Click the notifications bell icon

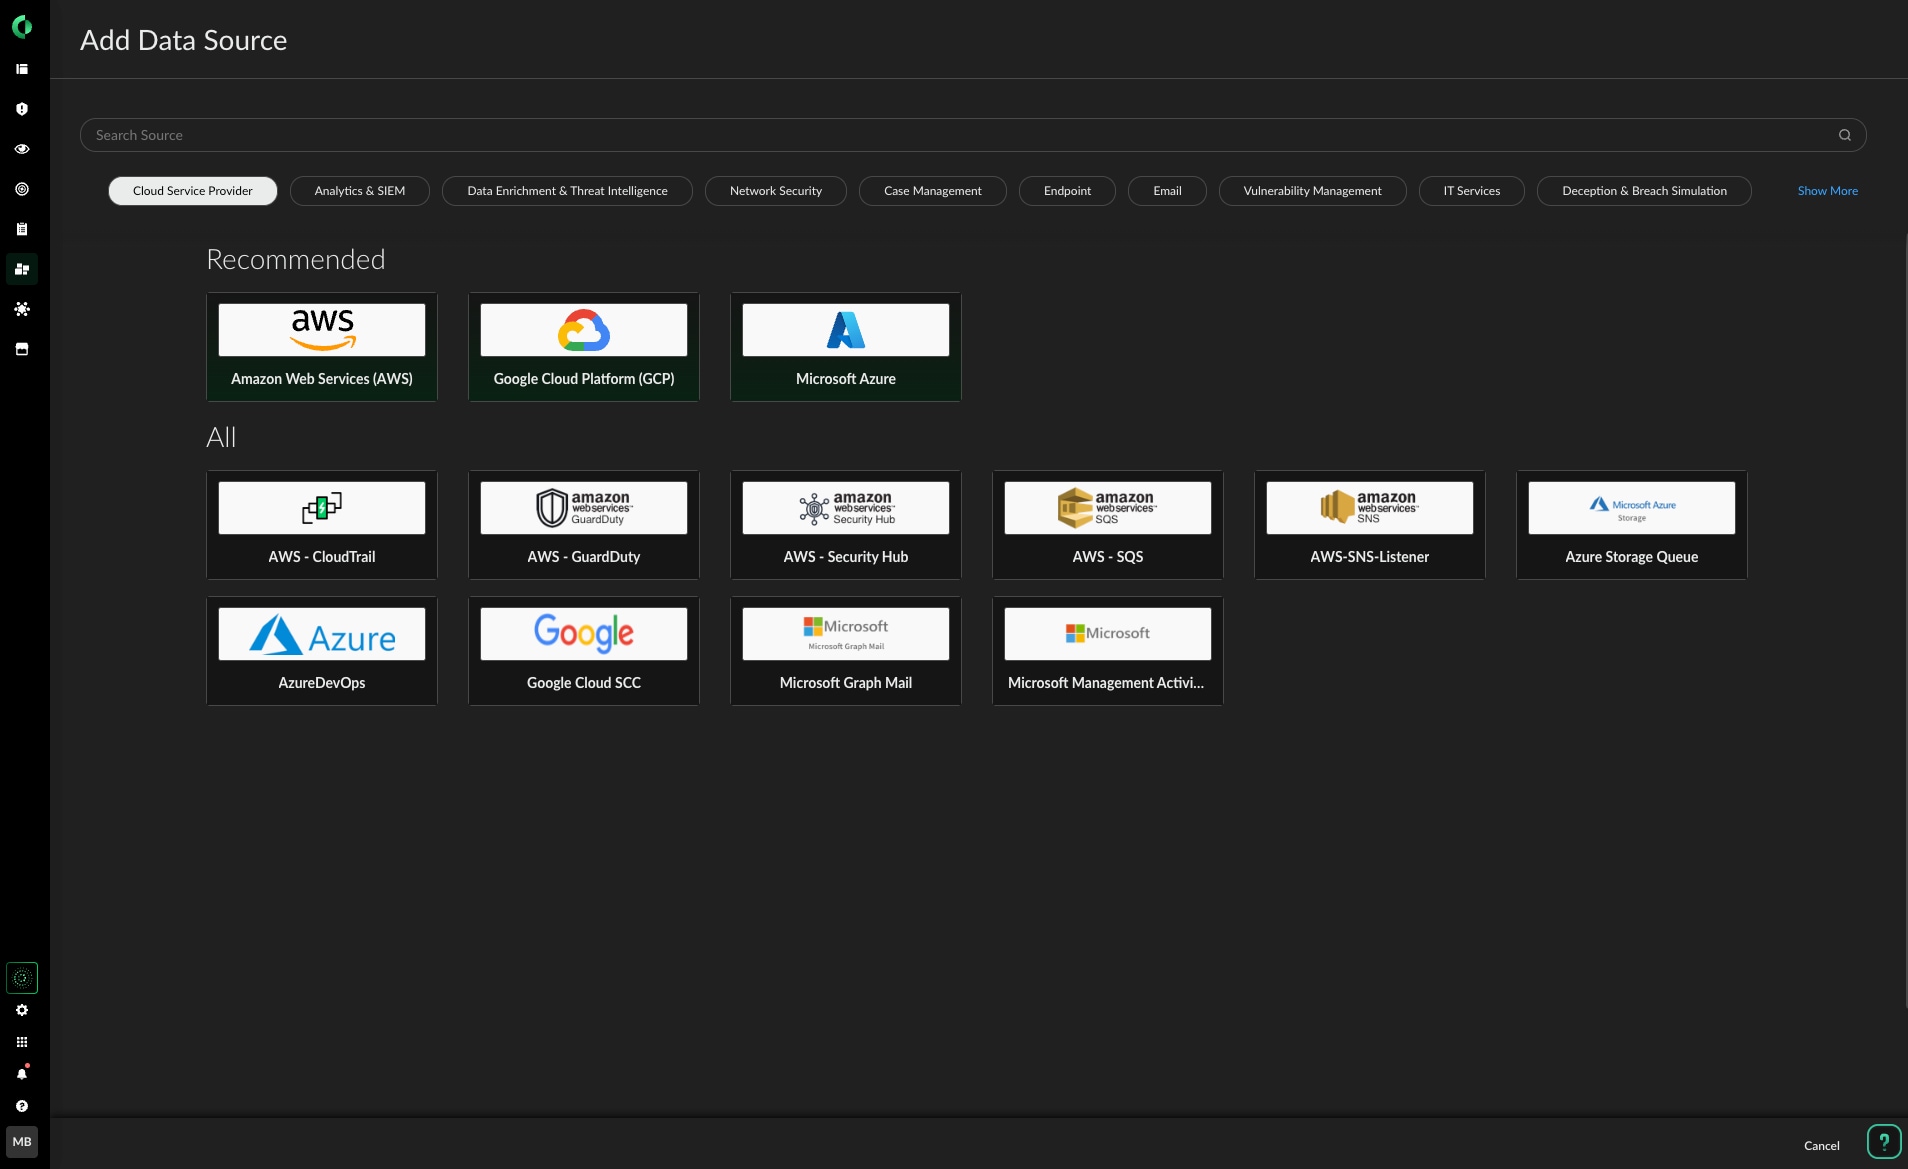click(22, 1074)
